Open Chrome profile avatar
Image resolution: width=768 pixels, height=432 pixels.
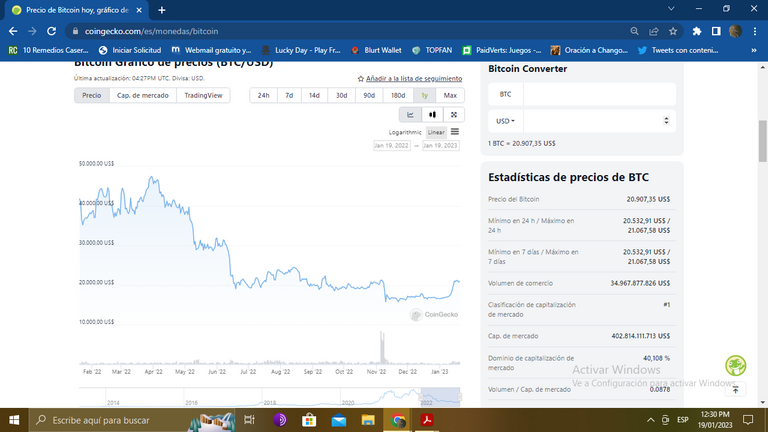735,31
